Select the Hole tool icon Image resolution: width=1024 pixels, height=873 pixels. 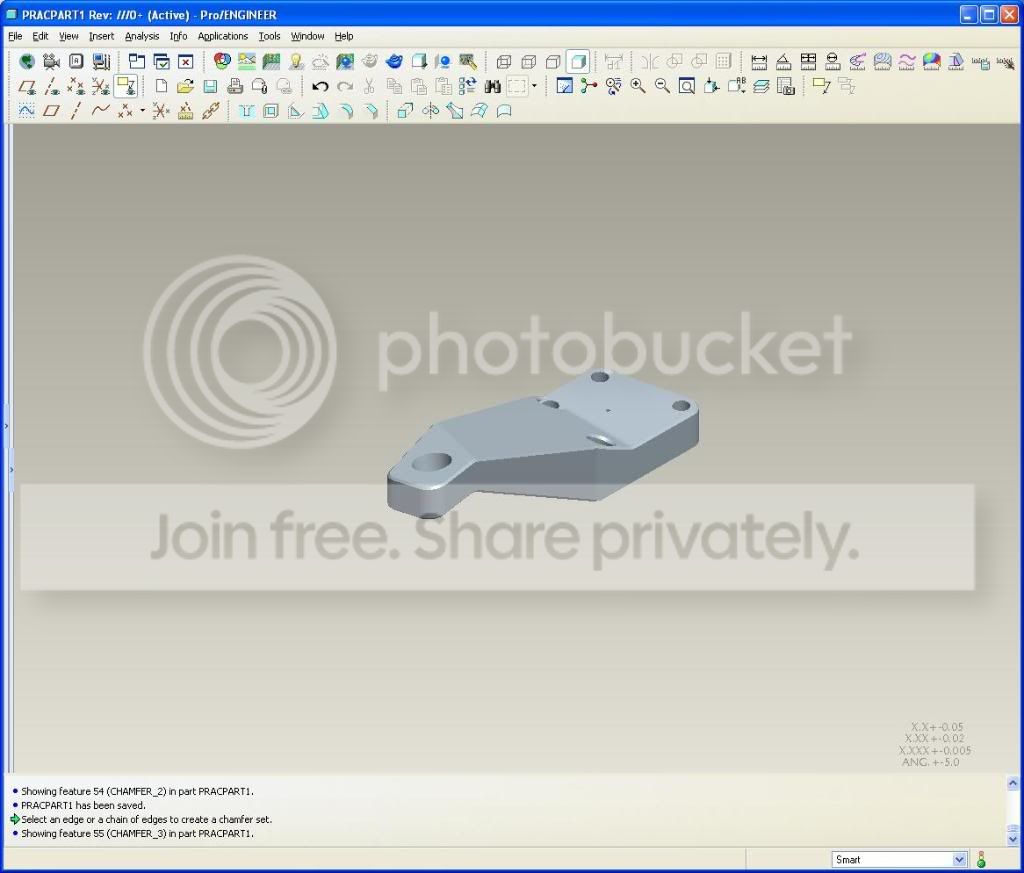coord(246,111)
